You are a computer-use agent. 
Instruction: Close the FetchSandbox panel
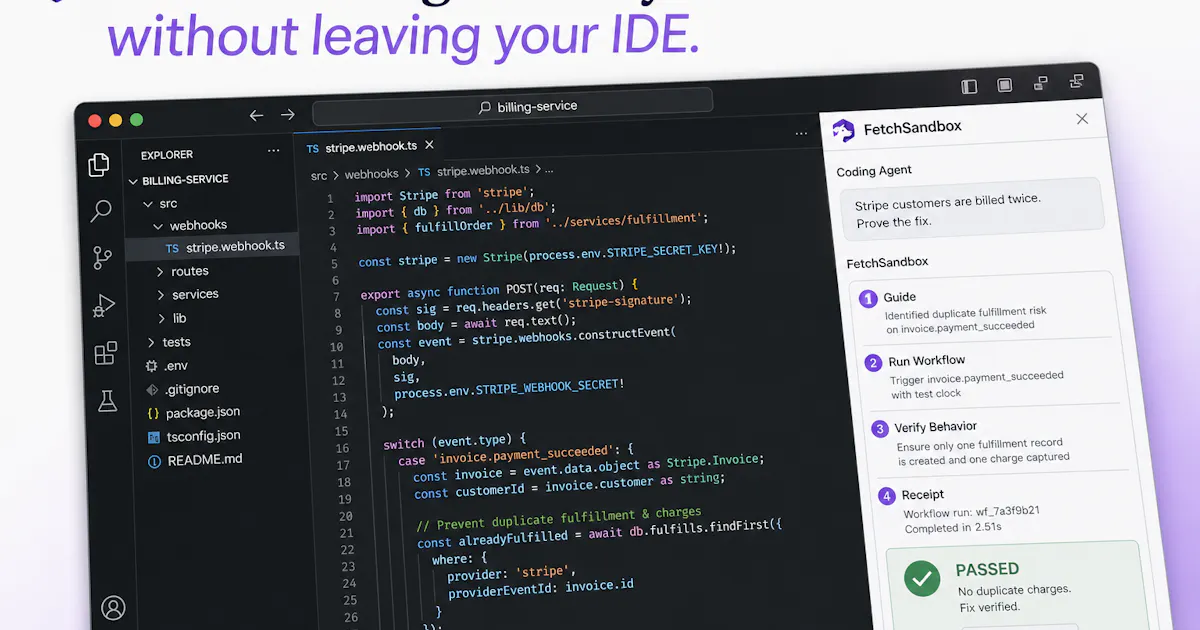tap(1082, 118)
